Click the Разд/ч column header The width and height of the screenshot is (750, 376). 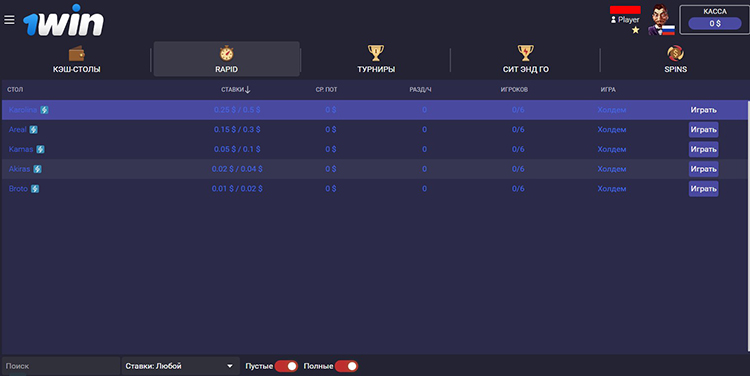tap(420, 89)
